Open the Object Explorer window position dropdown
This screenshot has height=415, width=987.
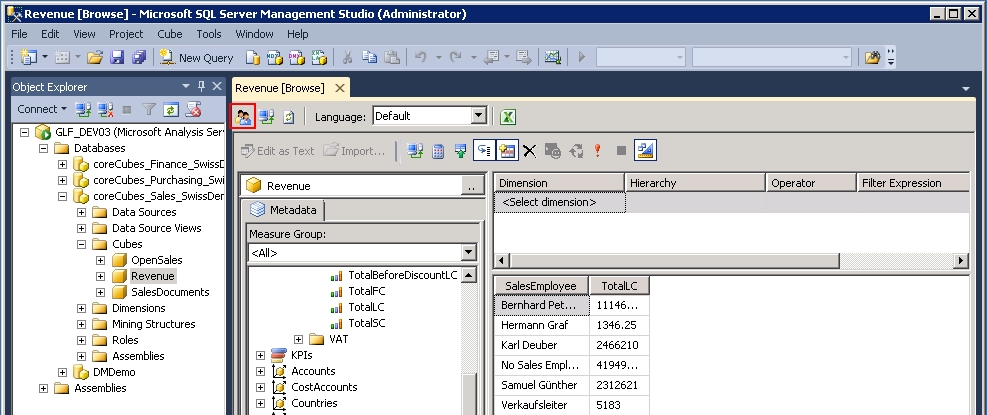coord(186,86)
